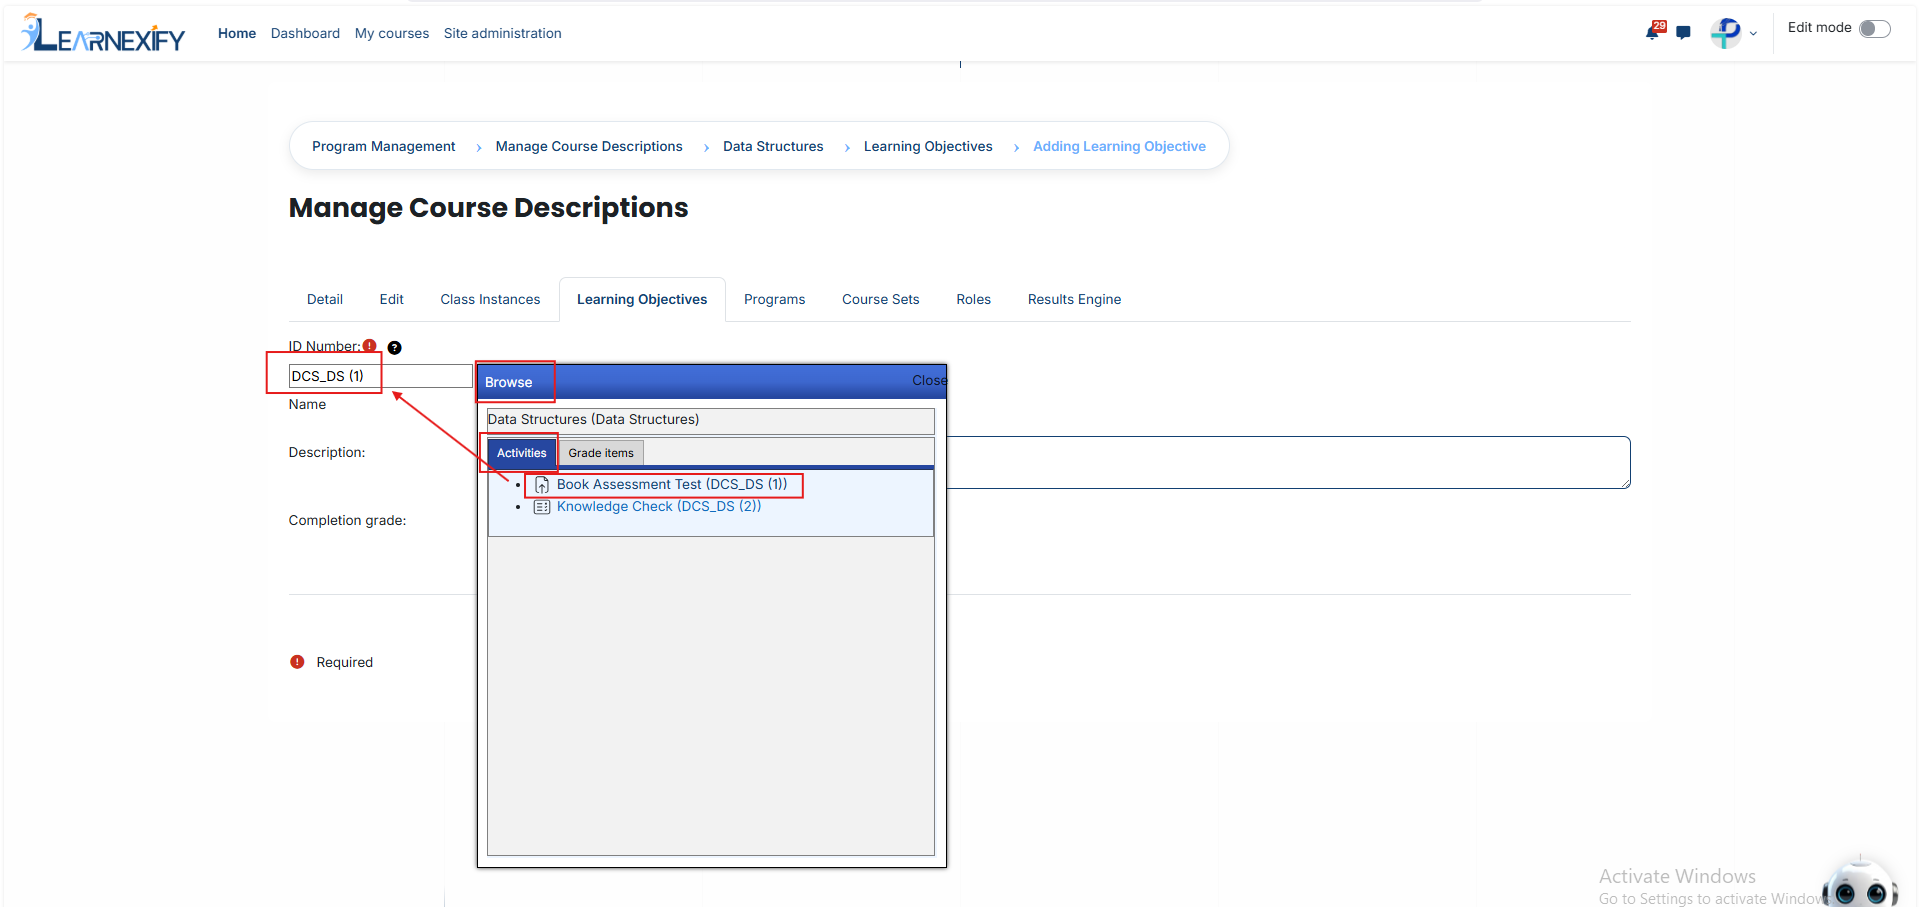Click the ID Number help question icon

click(x=395, y=348)
